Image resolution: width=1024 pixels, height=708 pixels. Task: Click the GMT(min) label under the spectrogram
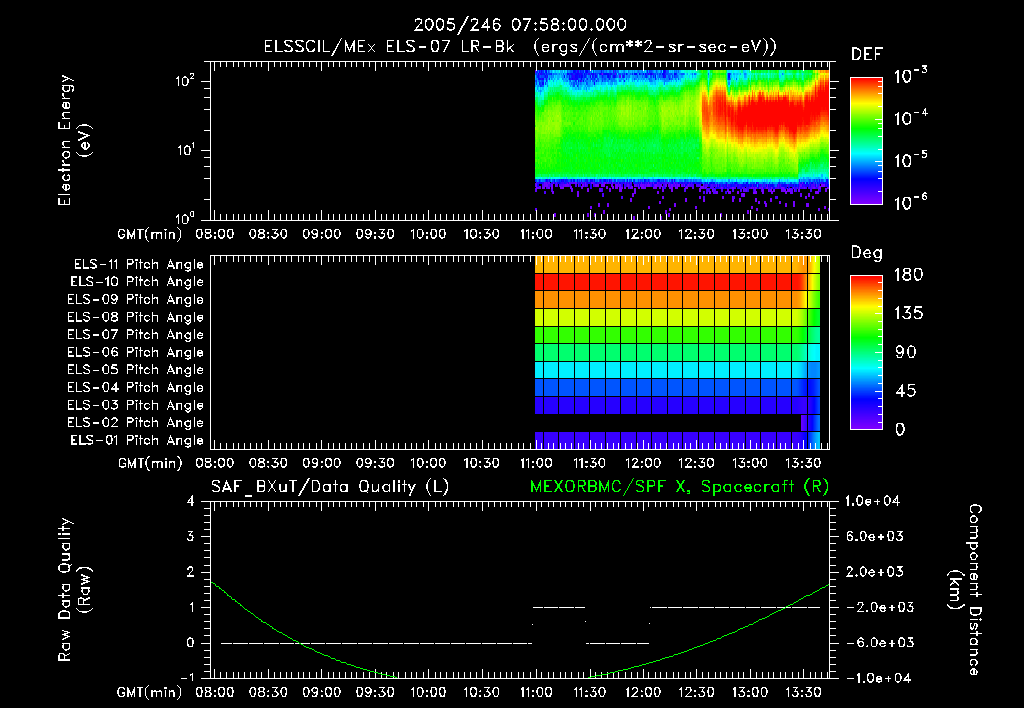[150, 234]
